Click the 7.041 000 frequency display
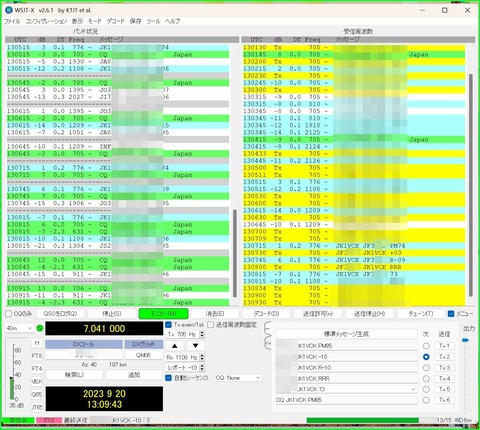The height and width of the screenshot is (430, 480). pos(104,329)
